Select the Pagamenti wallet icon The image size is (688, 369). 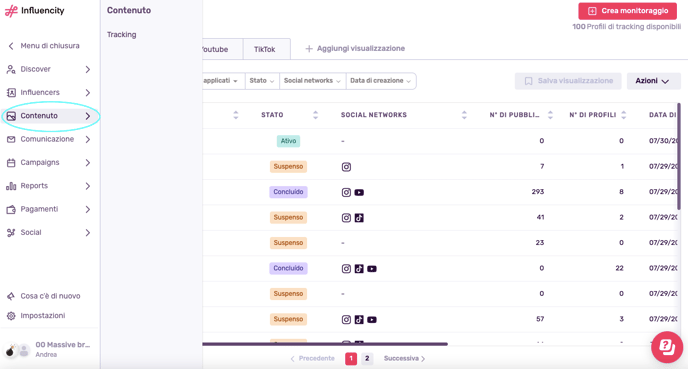coord(11,209)
